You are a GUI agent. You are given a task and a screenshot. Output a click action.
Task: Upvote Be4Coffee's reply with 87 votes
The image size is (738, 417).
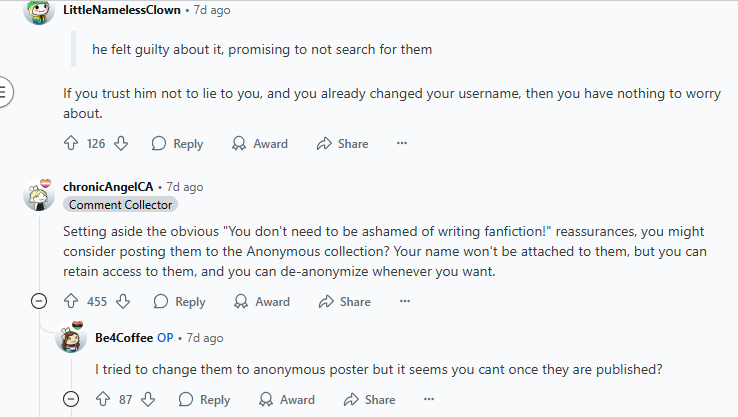click(103, 399)
